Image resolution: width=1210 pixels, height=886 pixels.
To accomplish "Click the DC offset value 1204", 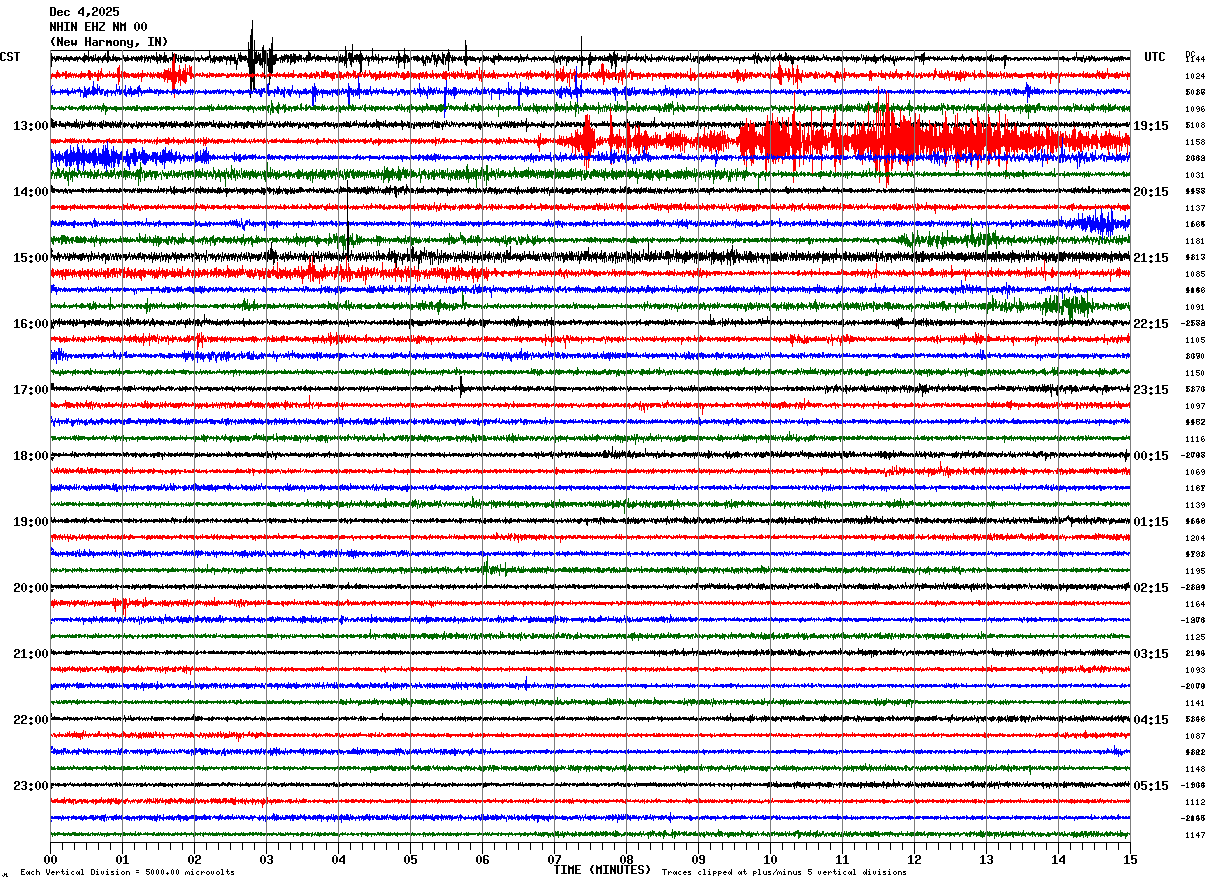I will click(x=1195, y=538).
